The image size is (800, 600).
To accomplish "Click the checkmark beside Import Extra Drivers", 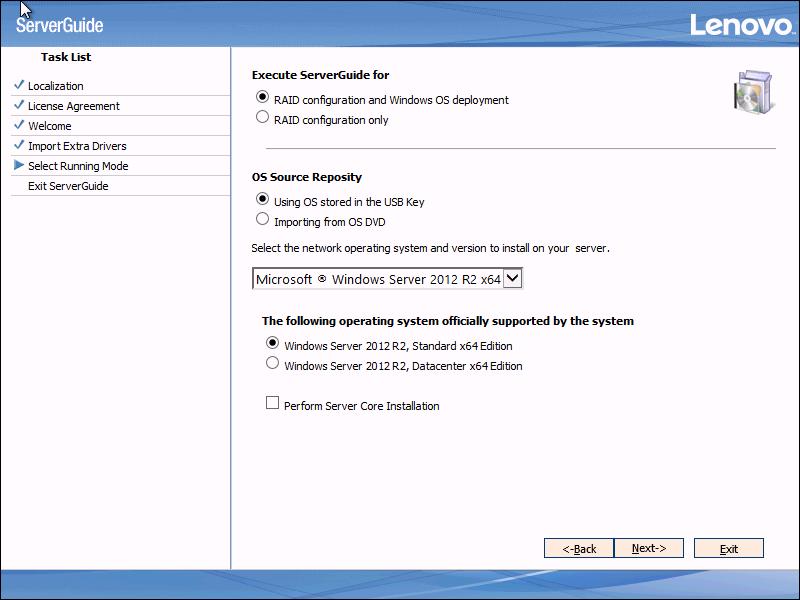I will 16,146.
